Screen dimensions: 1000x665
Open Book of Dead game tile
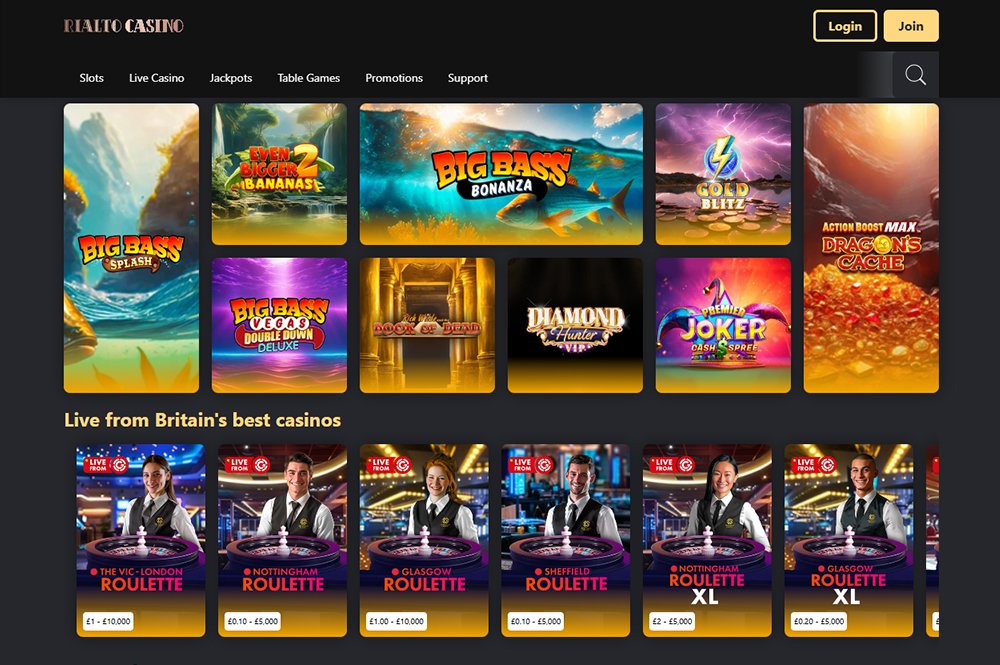pyautogui.click(x=427, y=325)
